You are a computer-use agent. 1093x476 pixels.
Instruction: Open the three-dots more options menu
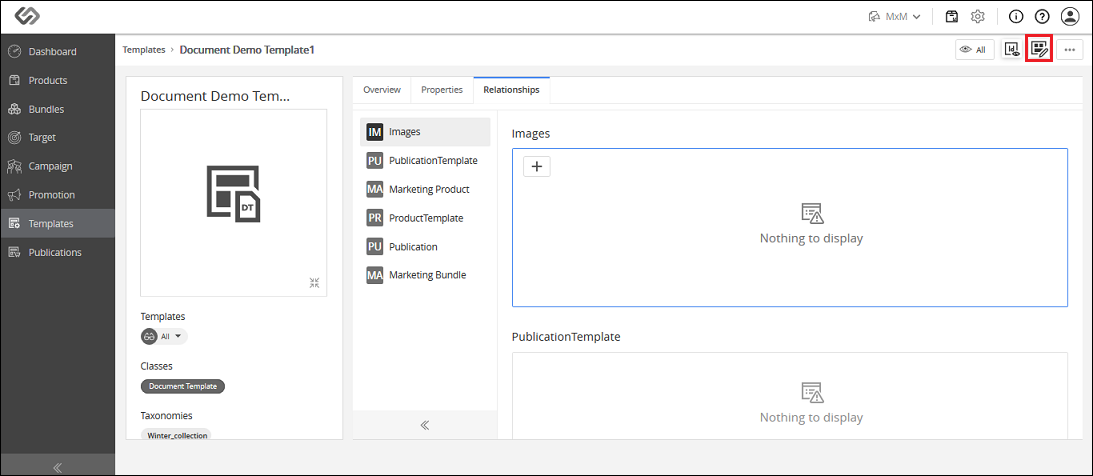point(1069,49)
